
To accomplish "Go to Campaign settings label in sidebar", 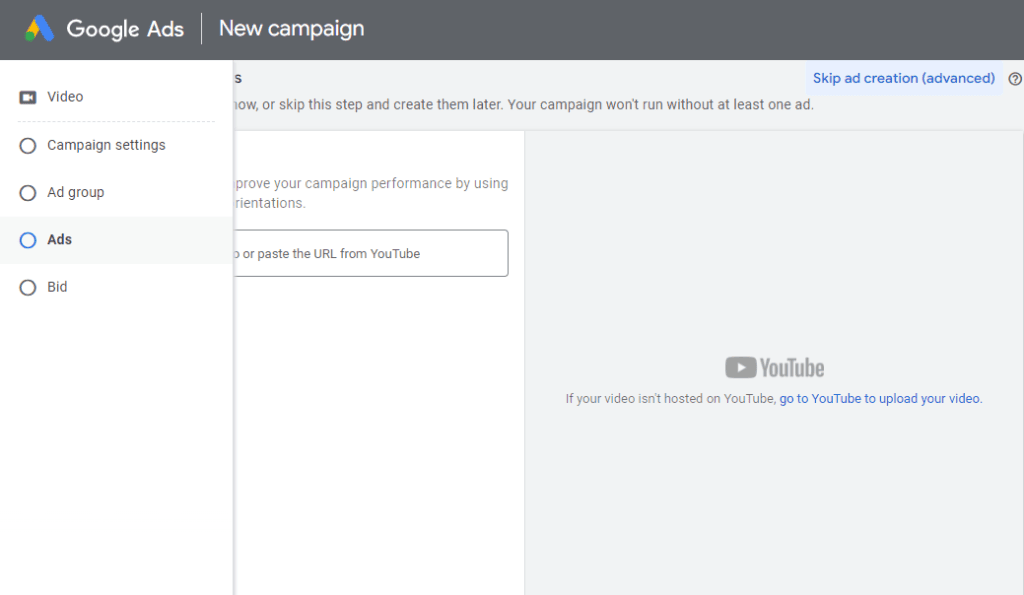I will 106,145.
